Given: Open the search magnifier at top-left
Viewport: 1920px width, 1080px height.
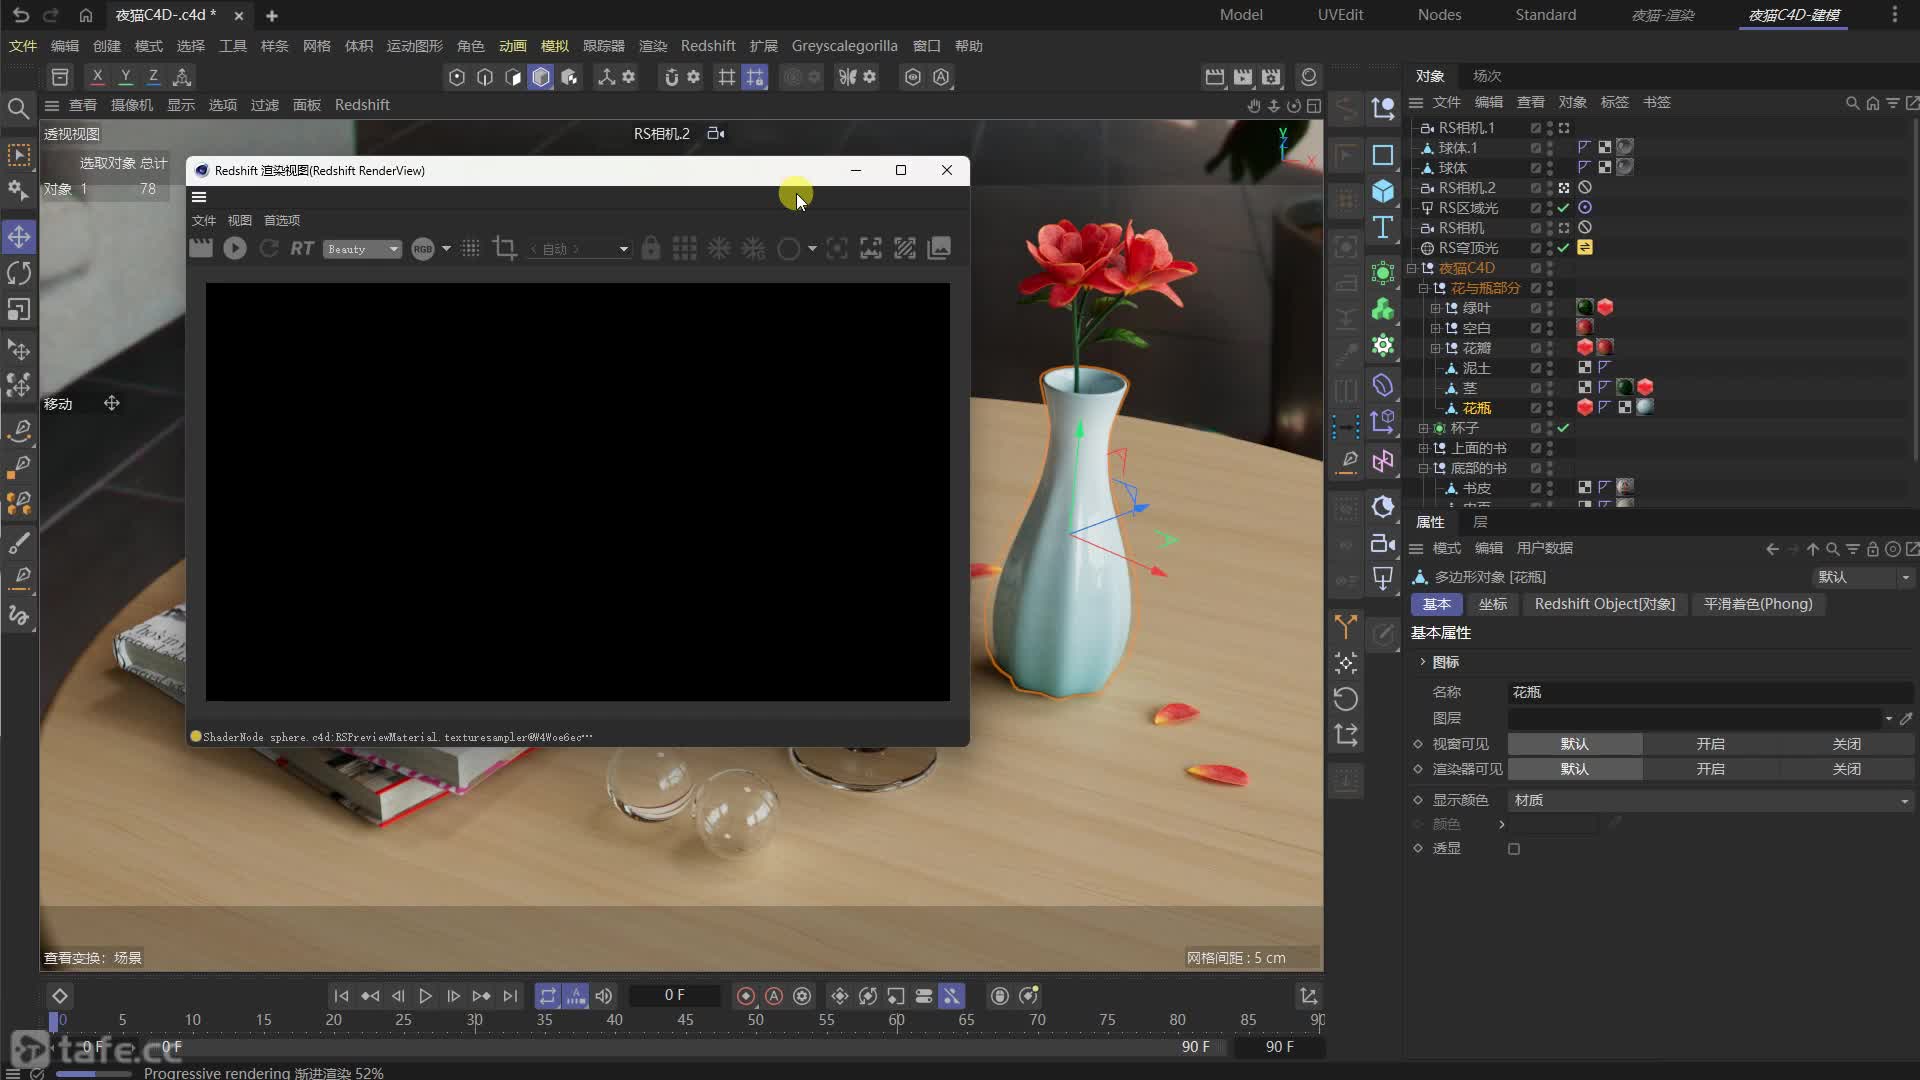Looking at the screenshot, I should (x=18, y=108).
